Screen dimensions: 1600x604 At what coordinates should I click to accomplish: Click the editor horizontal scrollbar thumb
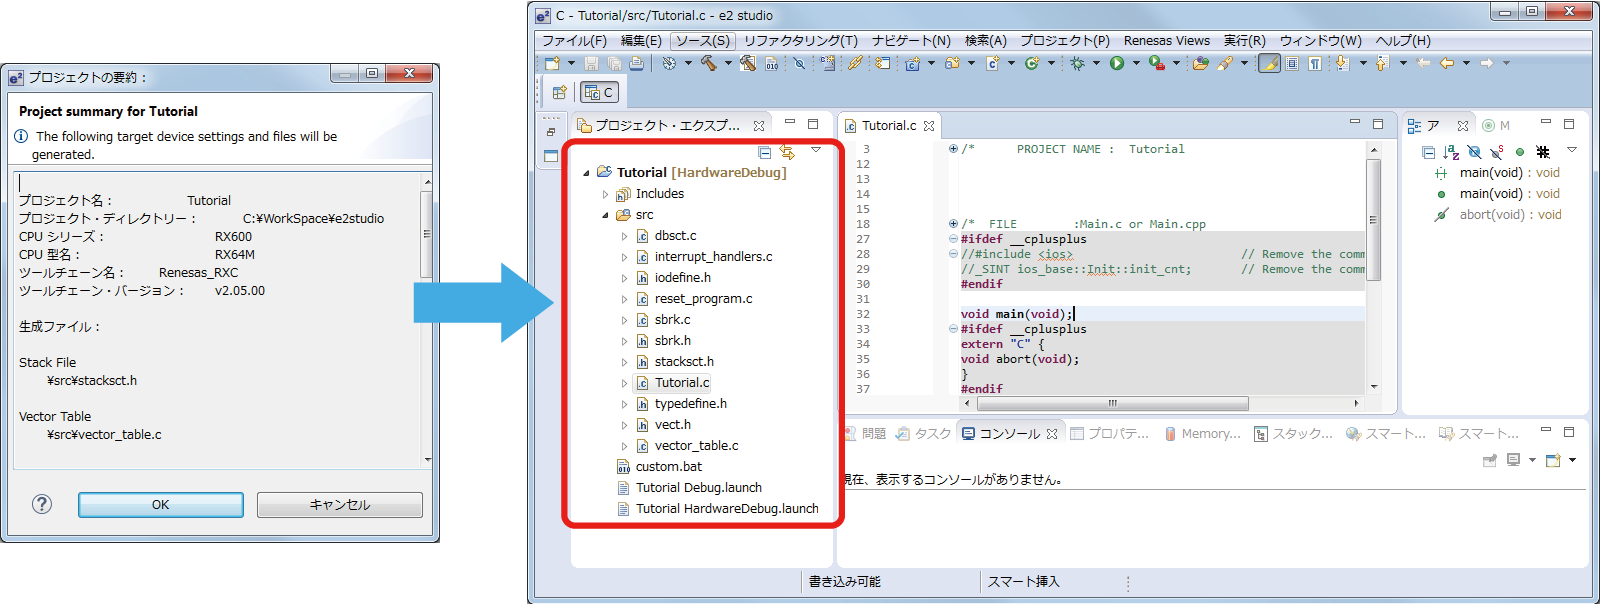point(1113,404)
